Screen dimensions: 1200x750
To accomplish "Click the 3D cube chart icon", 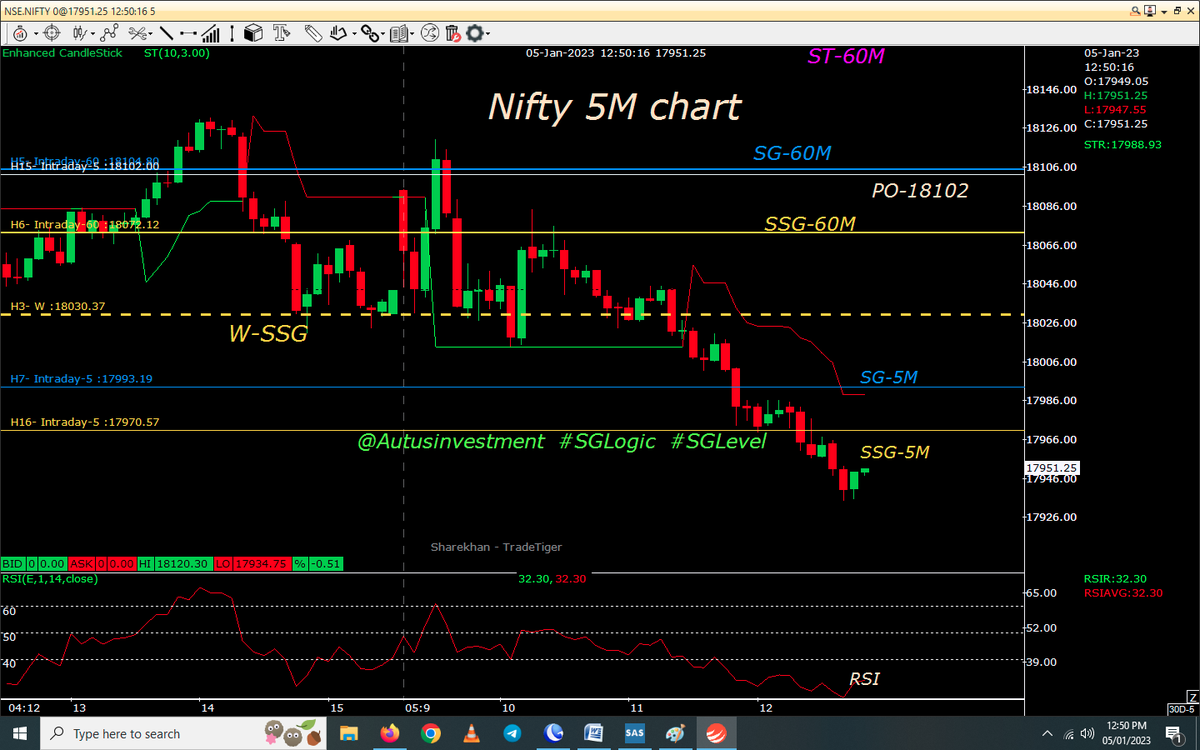I will click(254, 33).
